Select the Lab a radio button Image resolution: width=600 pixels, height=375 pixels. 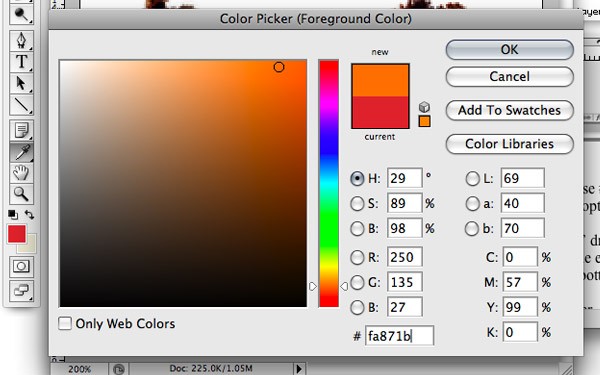473,204
